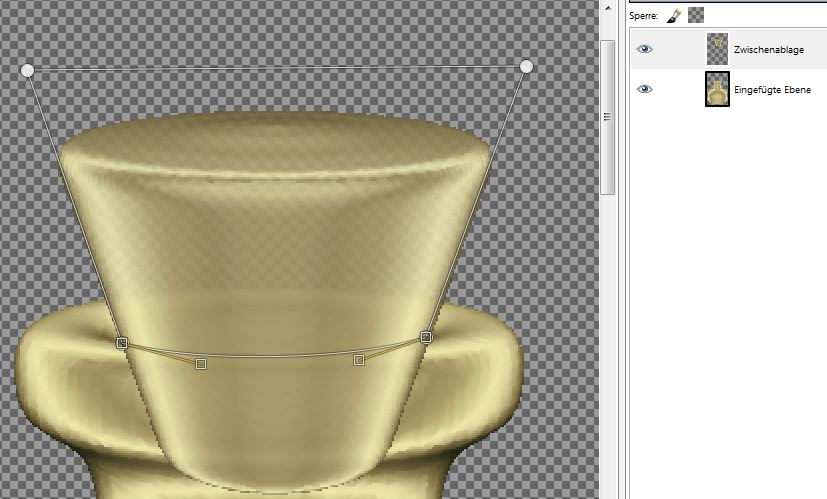
Task: Toggle the checkerboard lock alpha channel icon
Action: [695, 16]
